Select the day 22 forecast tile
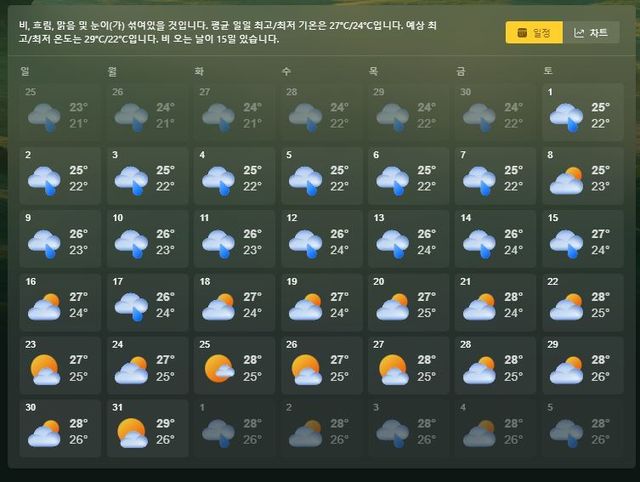 [x=582, y=302]
